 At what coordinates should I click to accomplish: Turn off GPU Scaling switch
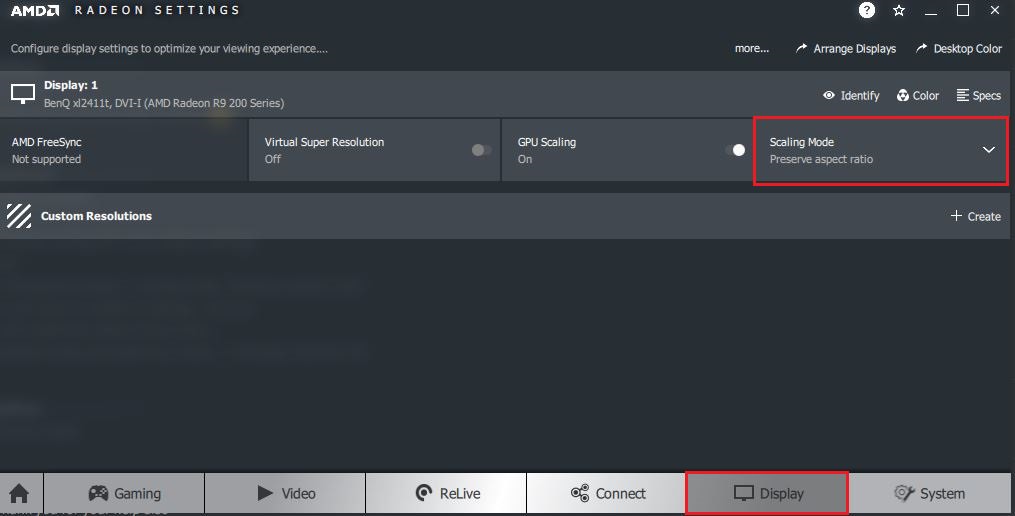pos(734,150)
